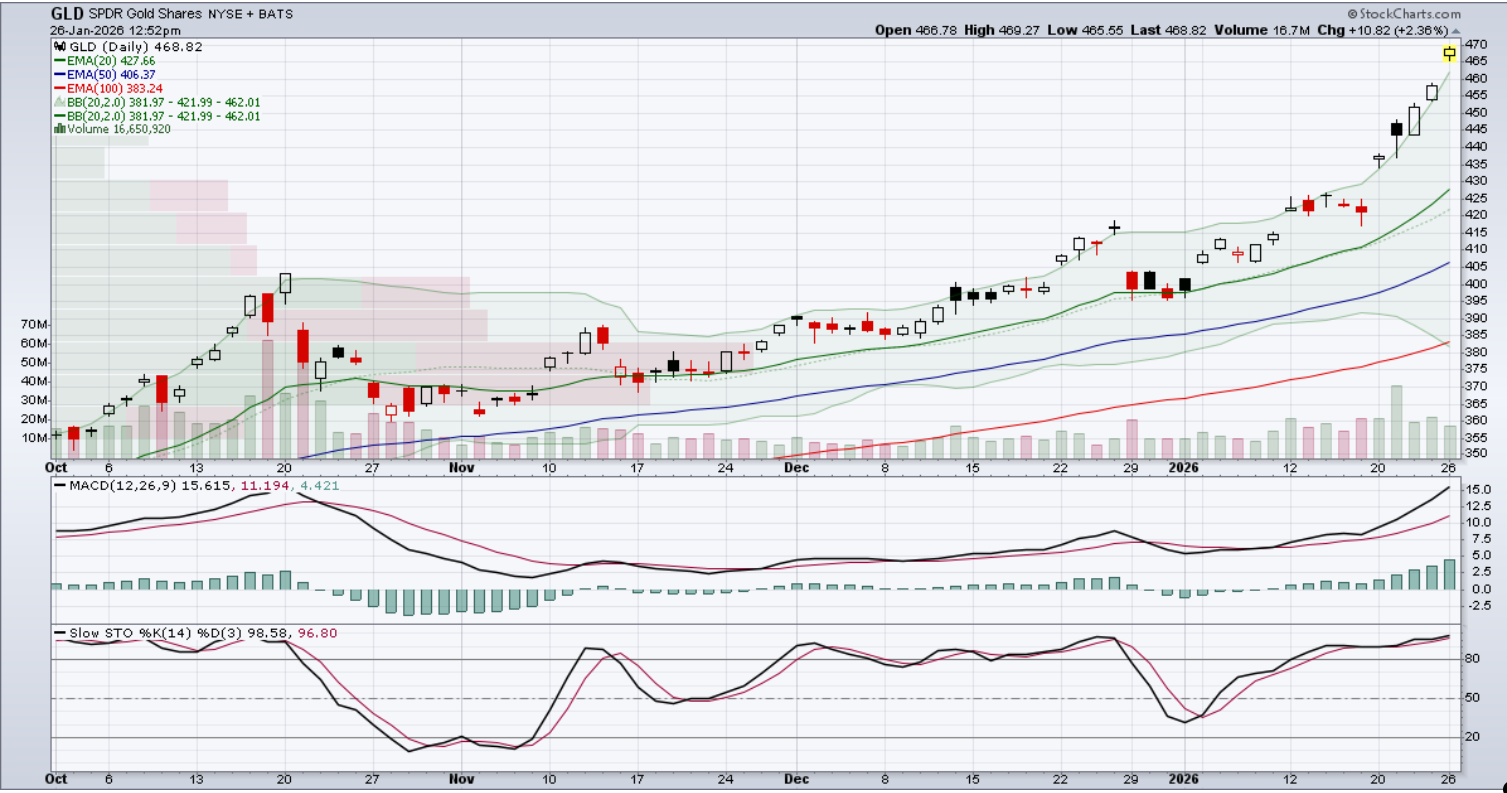The image size is (1507, 793).
Task: Click the volume bars icon in the legend
Action: coord(59,129)
